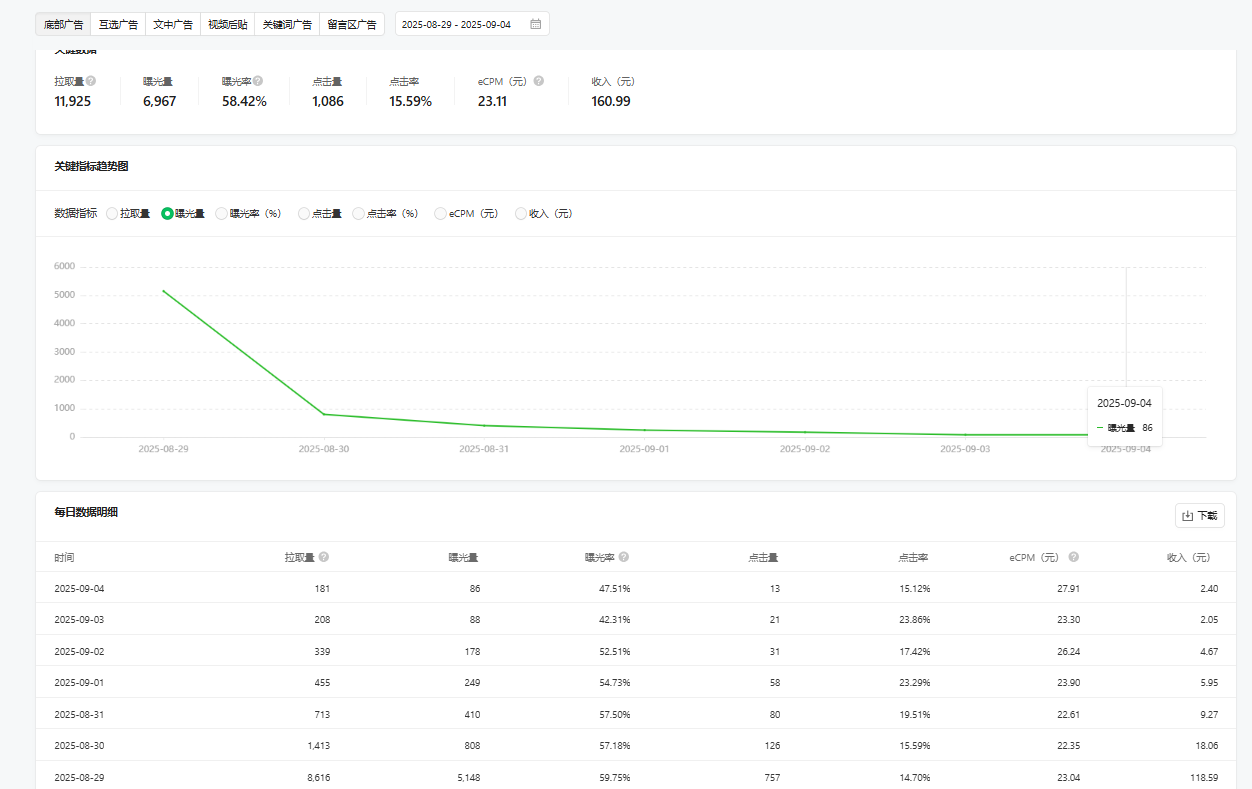
Task: Click the 58.42% 曝光率 summary value
Action: [244, 101]
